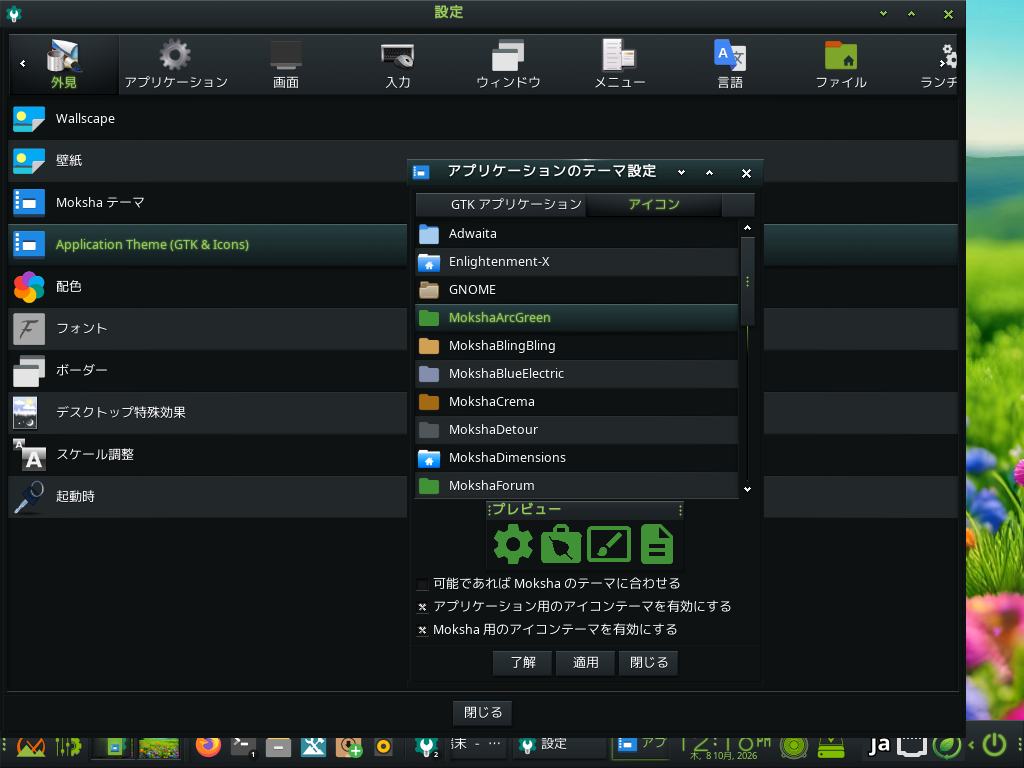Click 閉じる in the theme dialog

click(x=648, y=663)
